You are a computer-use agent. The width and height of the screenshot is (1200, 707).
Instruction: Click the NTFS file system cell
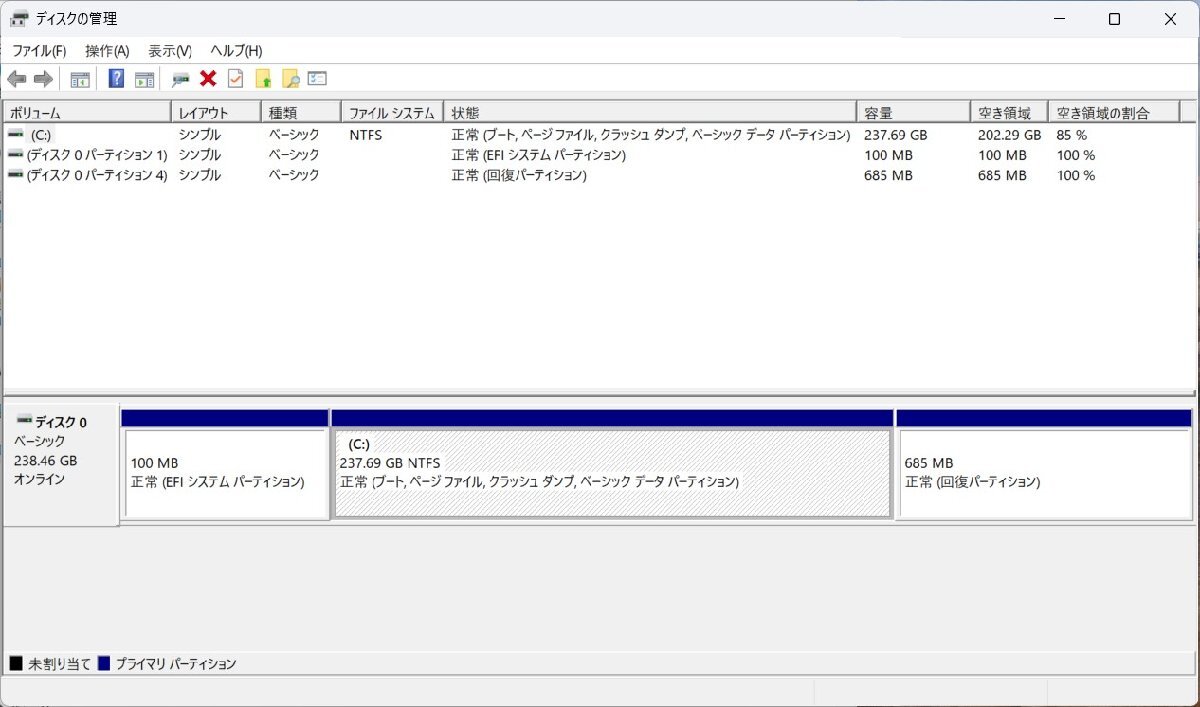366,134
